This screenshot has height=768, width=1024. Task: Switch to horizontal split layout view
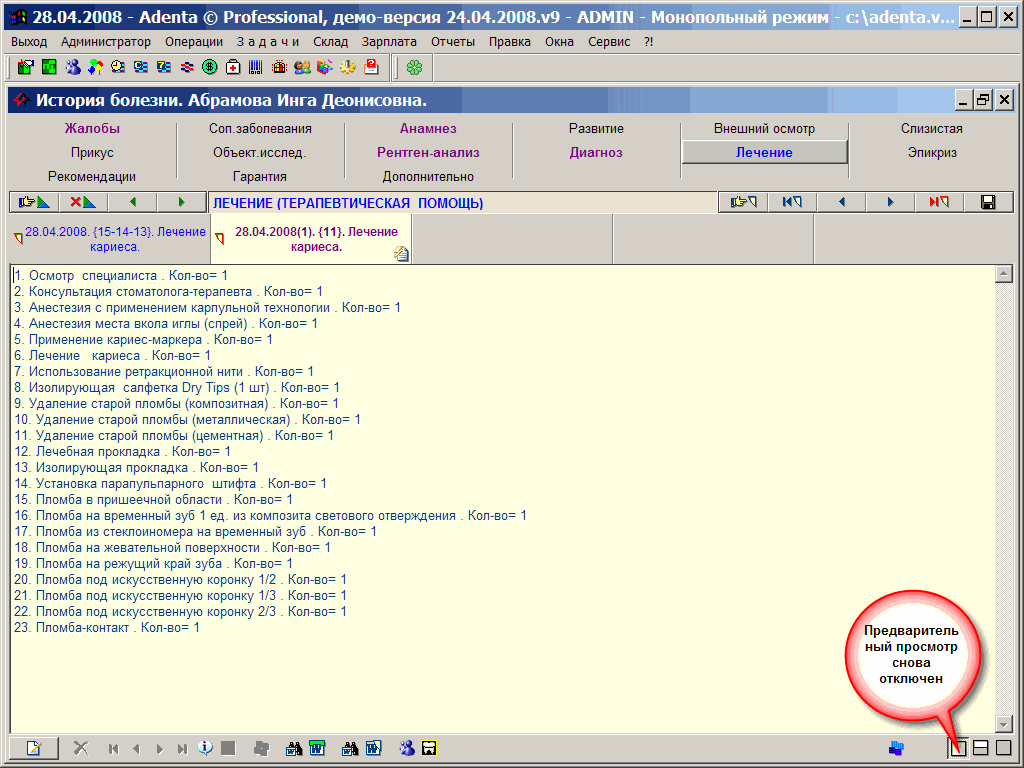click(x=981, y=747)
